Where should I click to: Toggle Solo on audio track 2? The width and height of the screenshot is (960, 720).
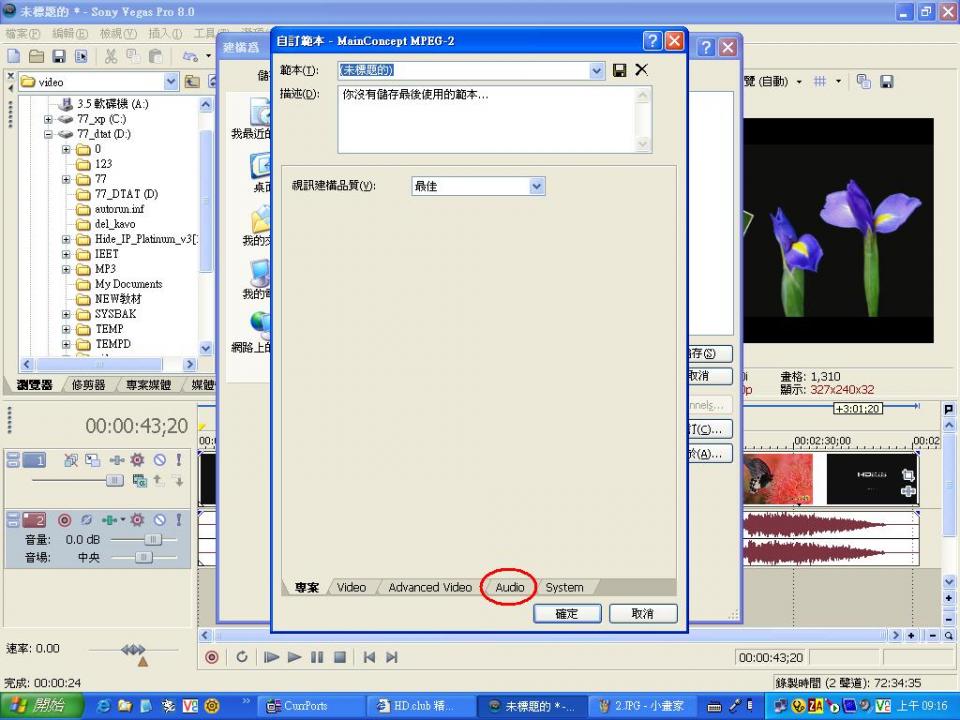click(x=179, y=520)
